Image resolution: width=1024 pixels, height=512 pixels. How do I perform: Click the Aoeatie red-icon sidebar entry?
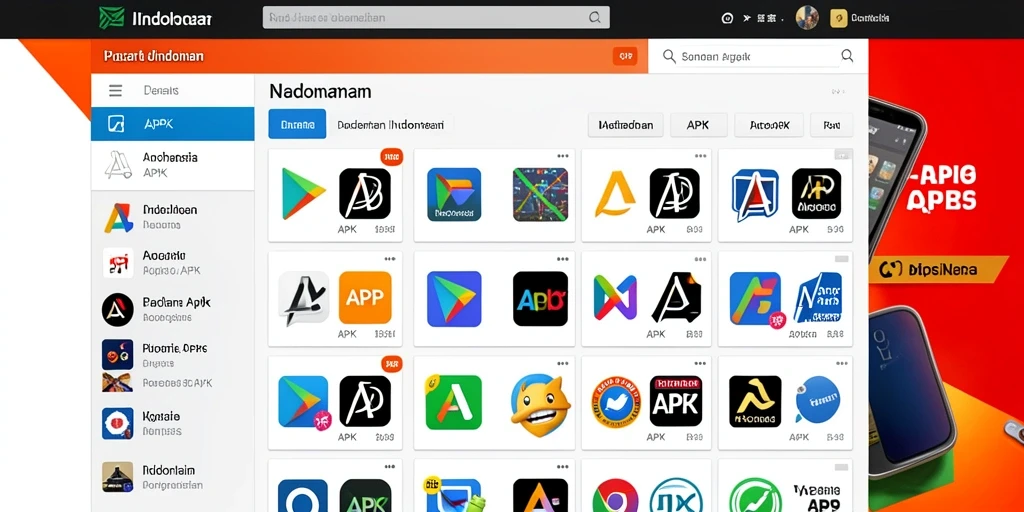pos(172,263)
